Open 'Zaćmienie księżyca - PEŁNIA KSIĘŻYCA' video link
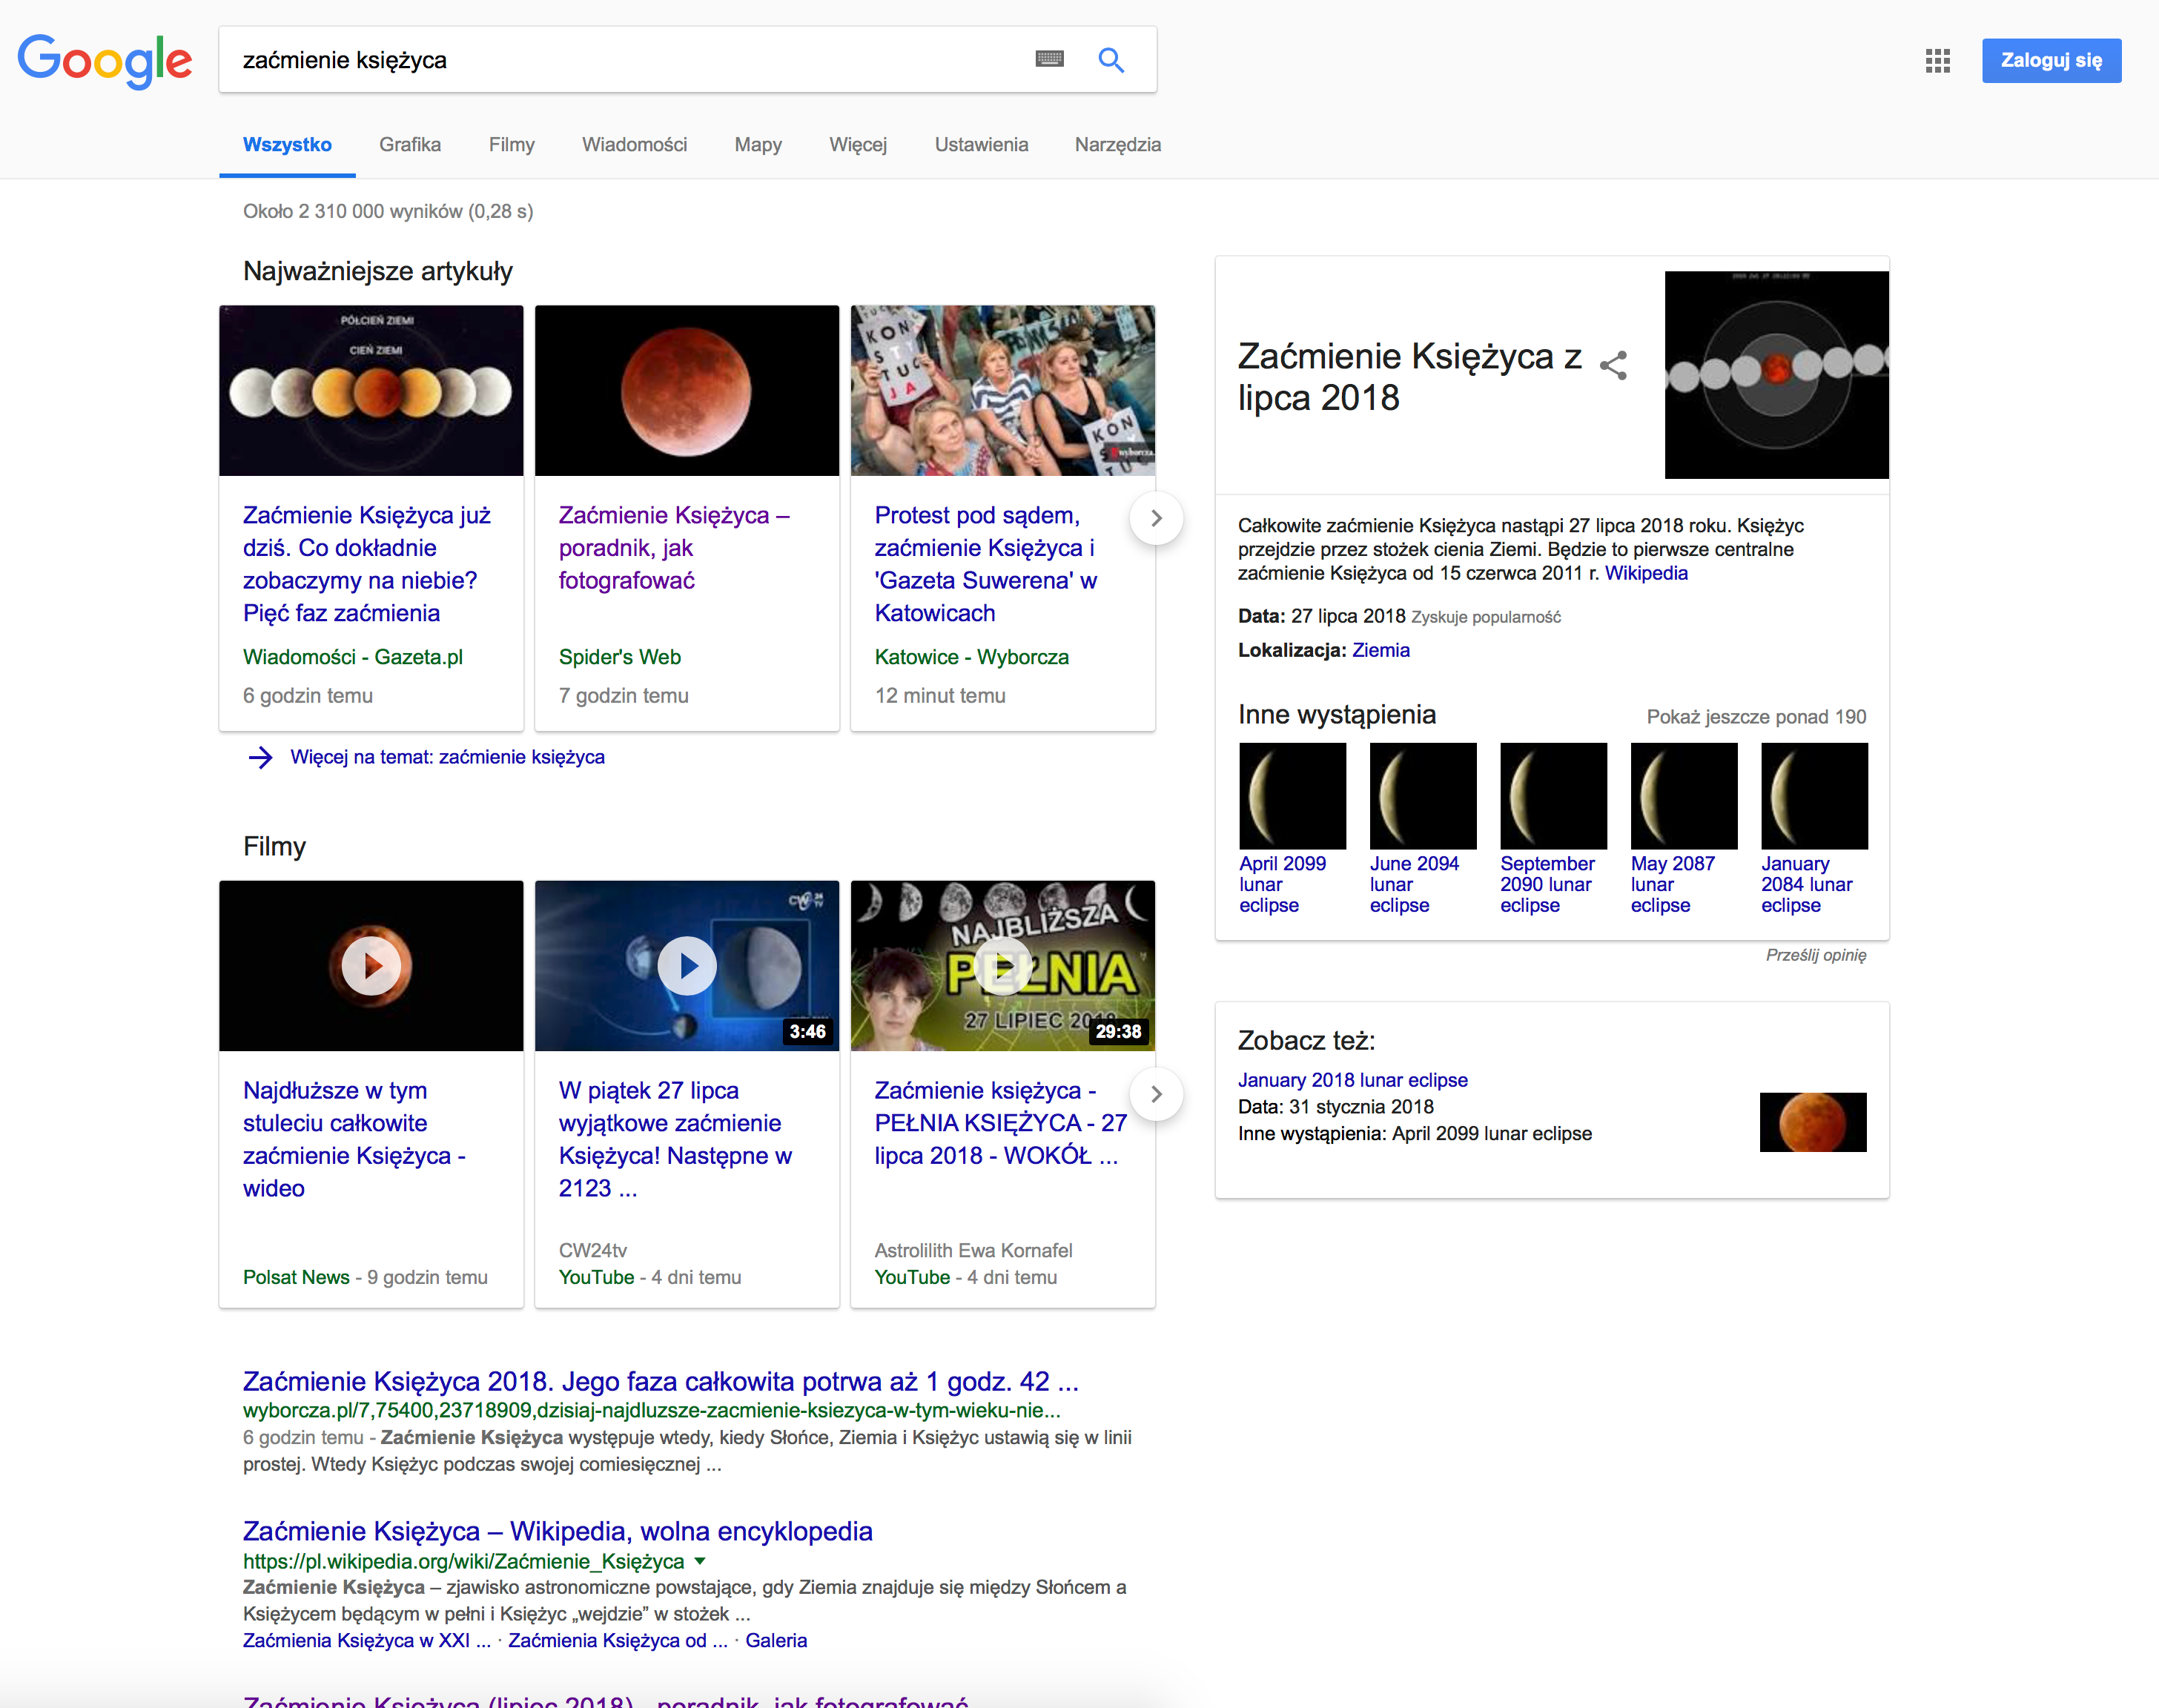Viewport: 2159px width, 1708px height. coord(1001,1123)
